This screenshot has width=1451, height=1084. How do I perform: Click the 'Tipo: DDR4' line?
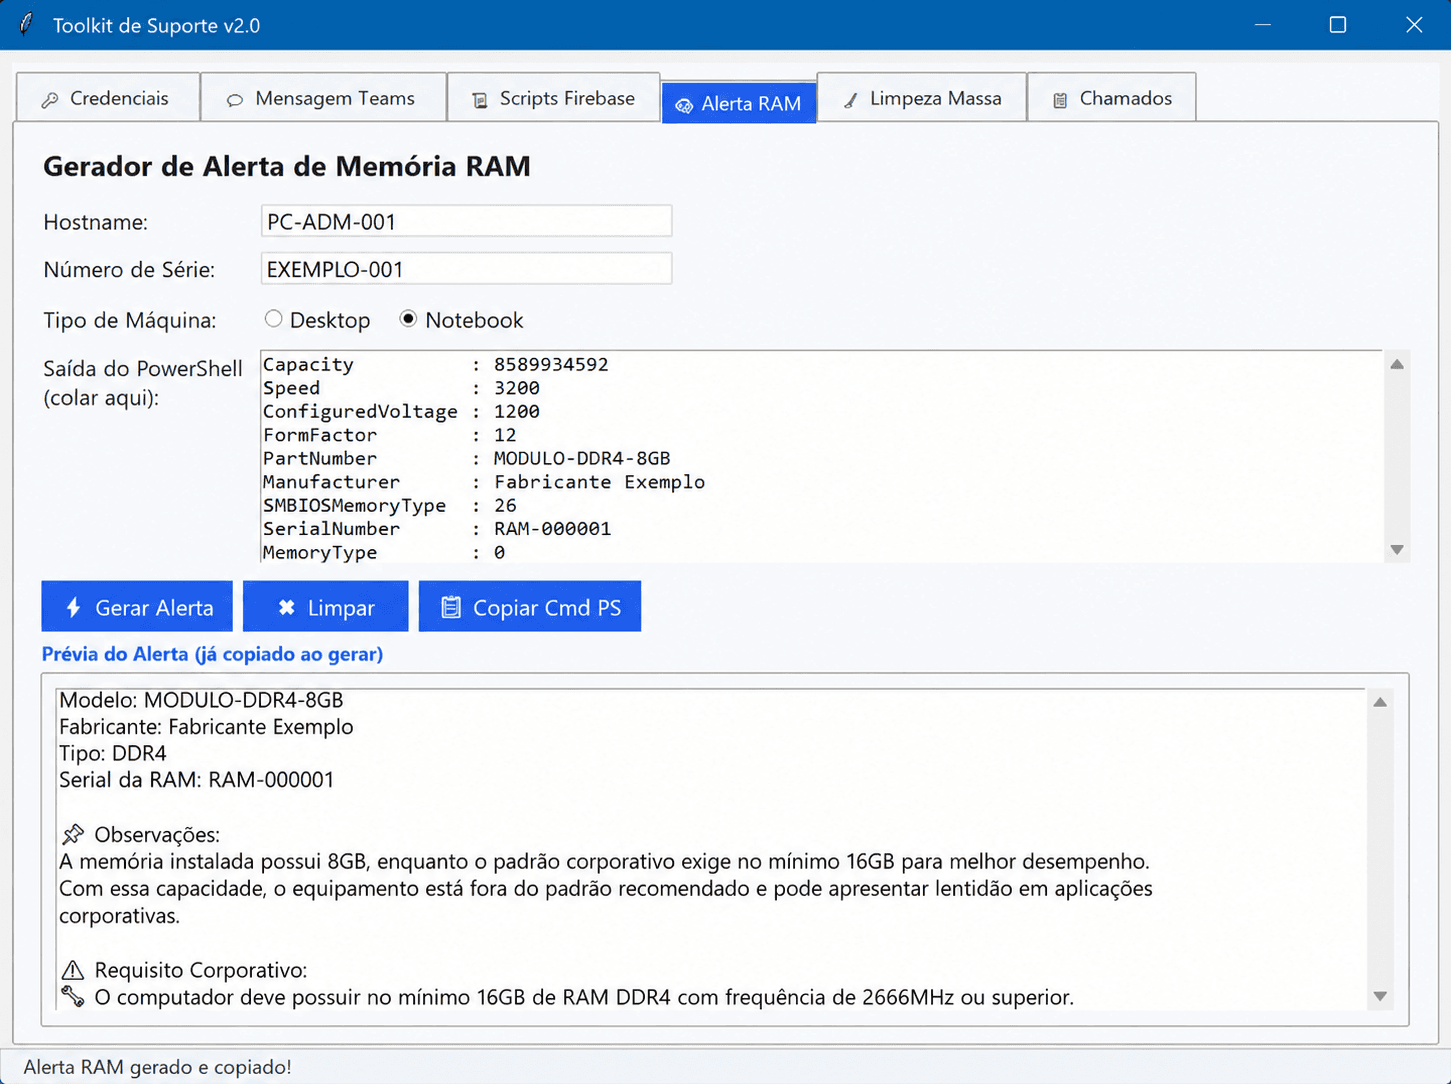point(113,753)
